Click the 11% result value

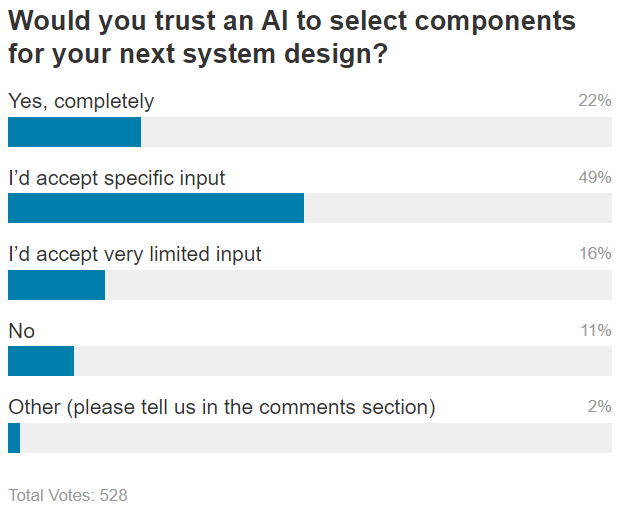(594, 331)
